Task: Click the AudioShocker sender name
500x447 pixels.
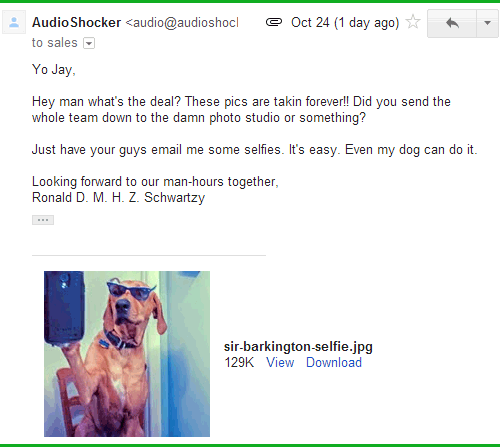Action: point(76,23)
